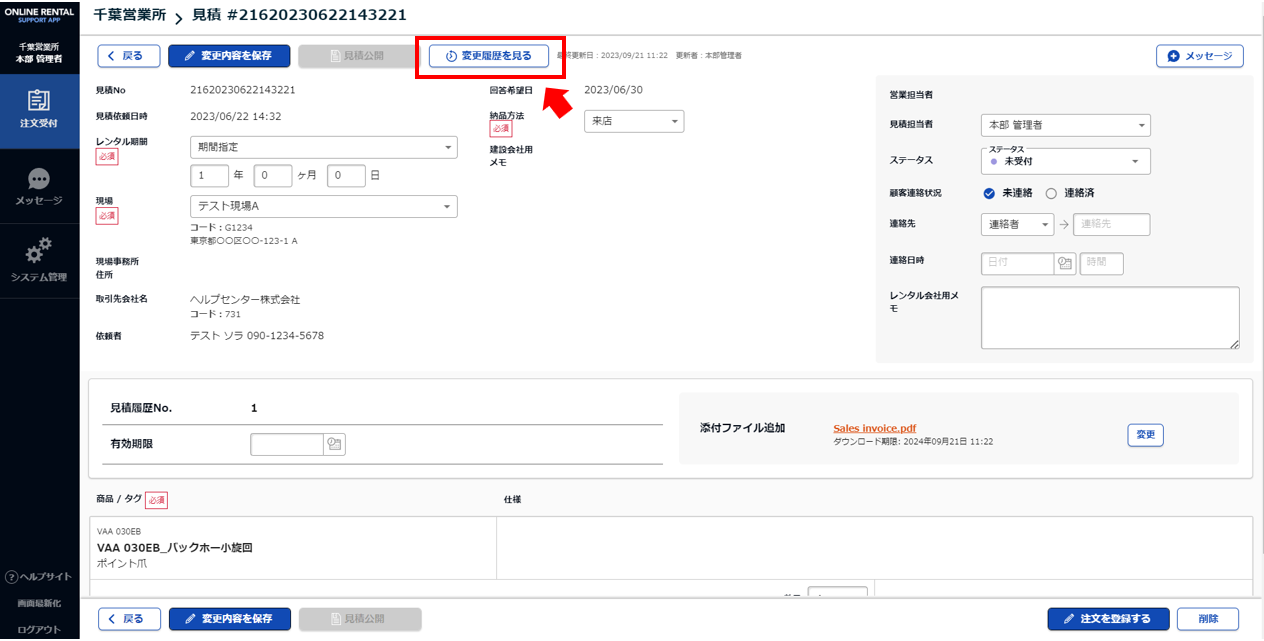Open 注文受付 from the sidebar

[x=39, y=109]
